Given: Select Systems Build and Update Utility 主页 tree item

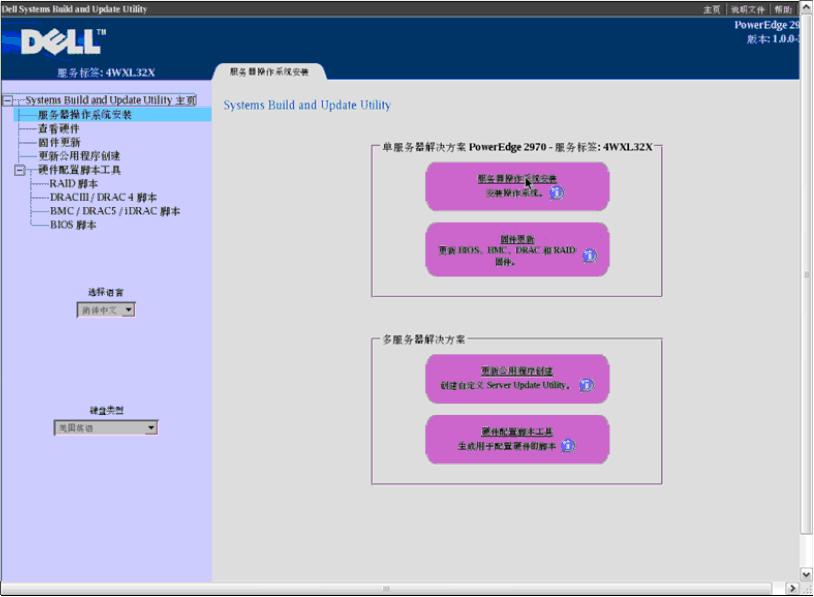Looking at the screenshot, I should tap(111, 100).
